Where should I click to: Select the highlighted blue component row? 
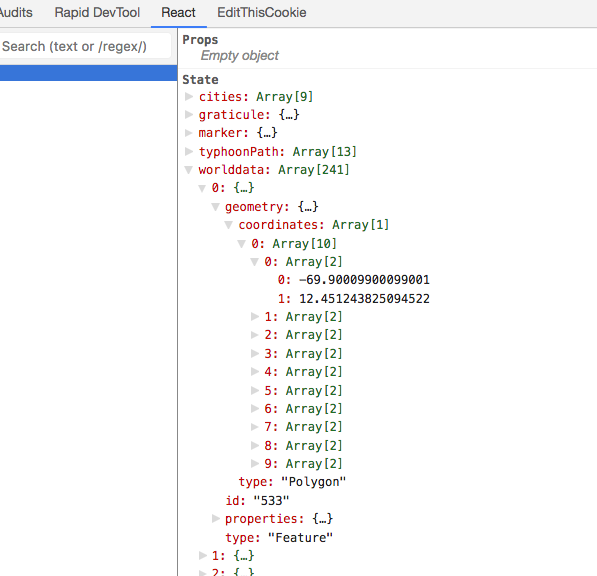click(88, 73)
